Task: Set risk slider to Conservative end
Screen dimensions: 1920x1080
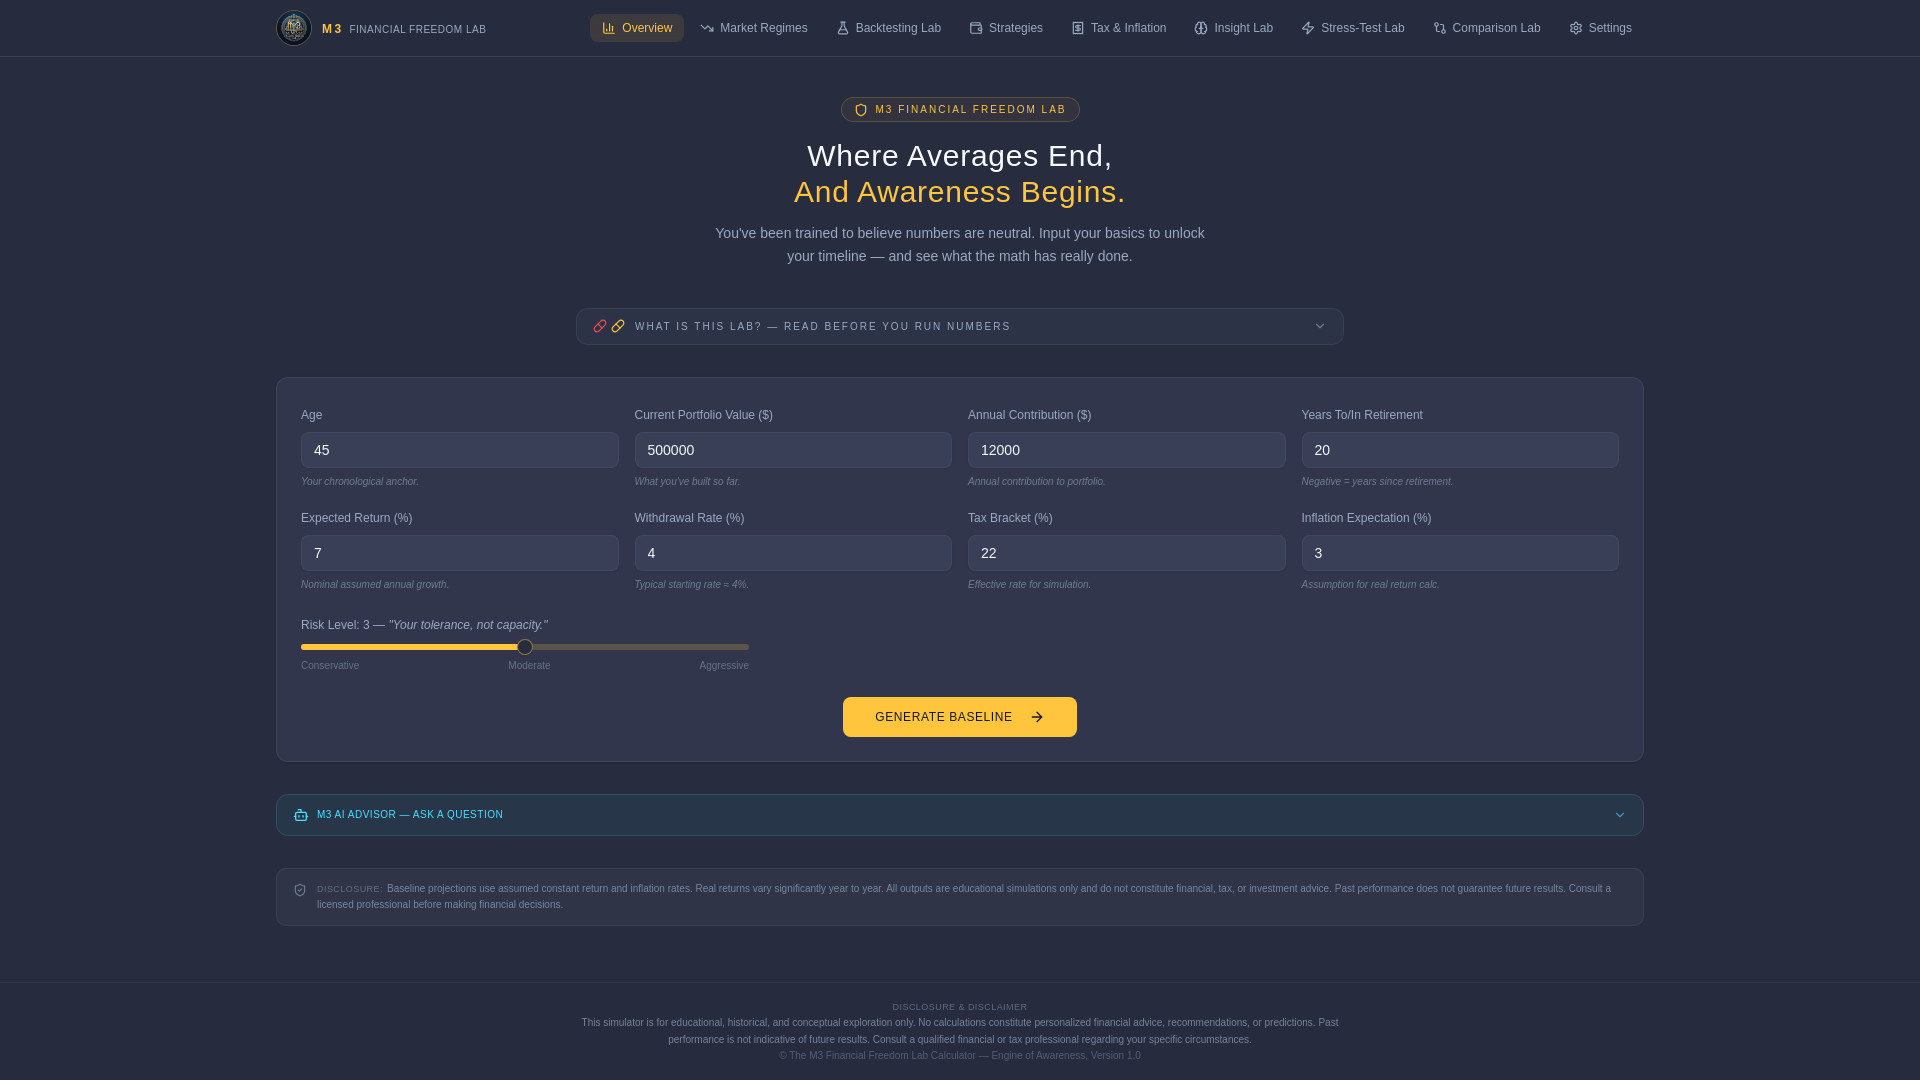Action: point(303,647)
